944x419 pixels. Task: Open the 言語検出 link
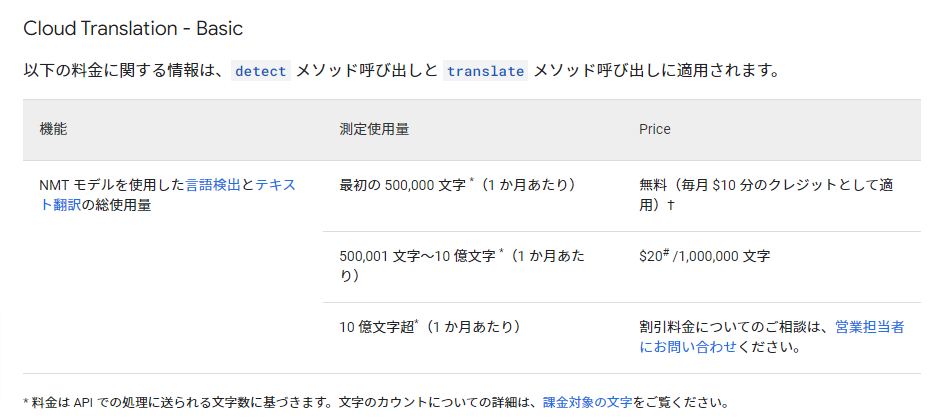pyautogui.click(x=213, y=185)
